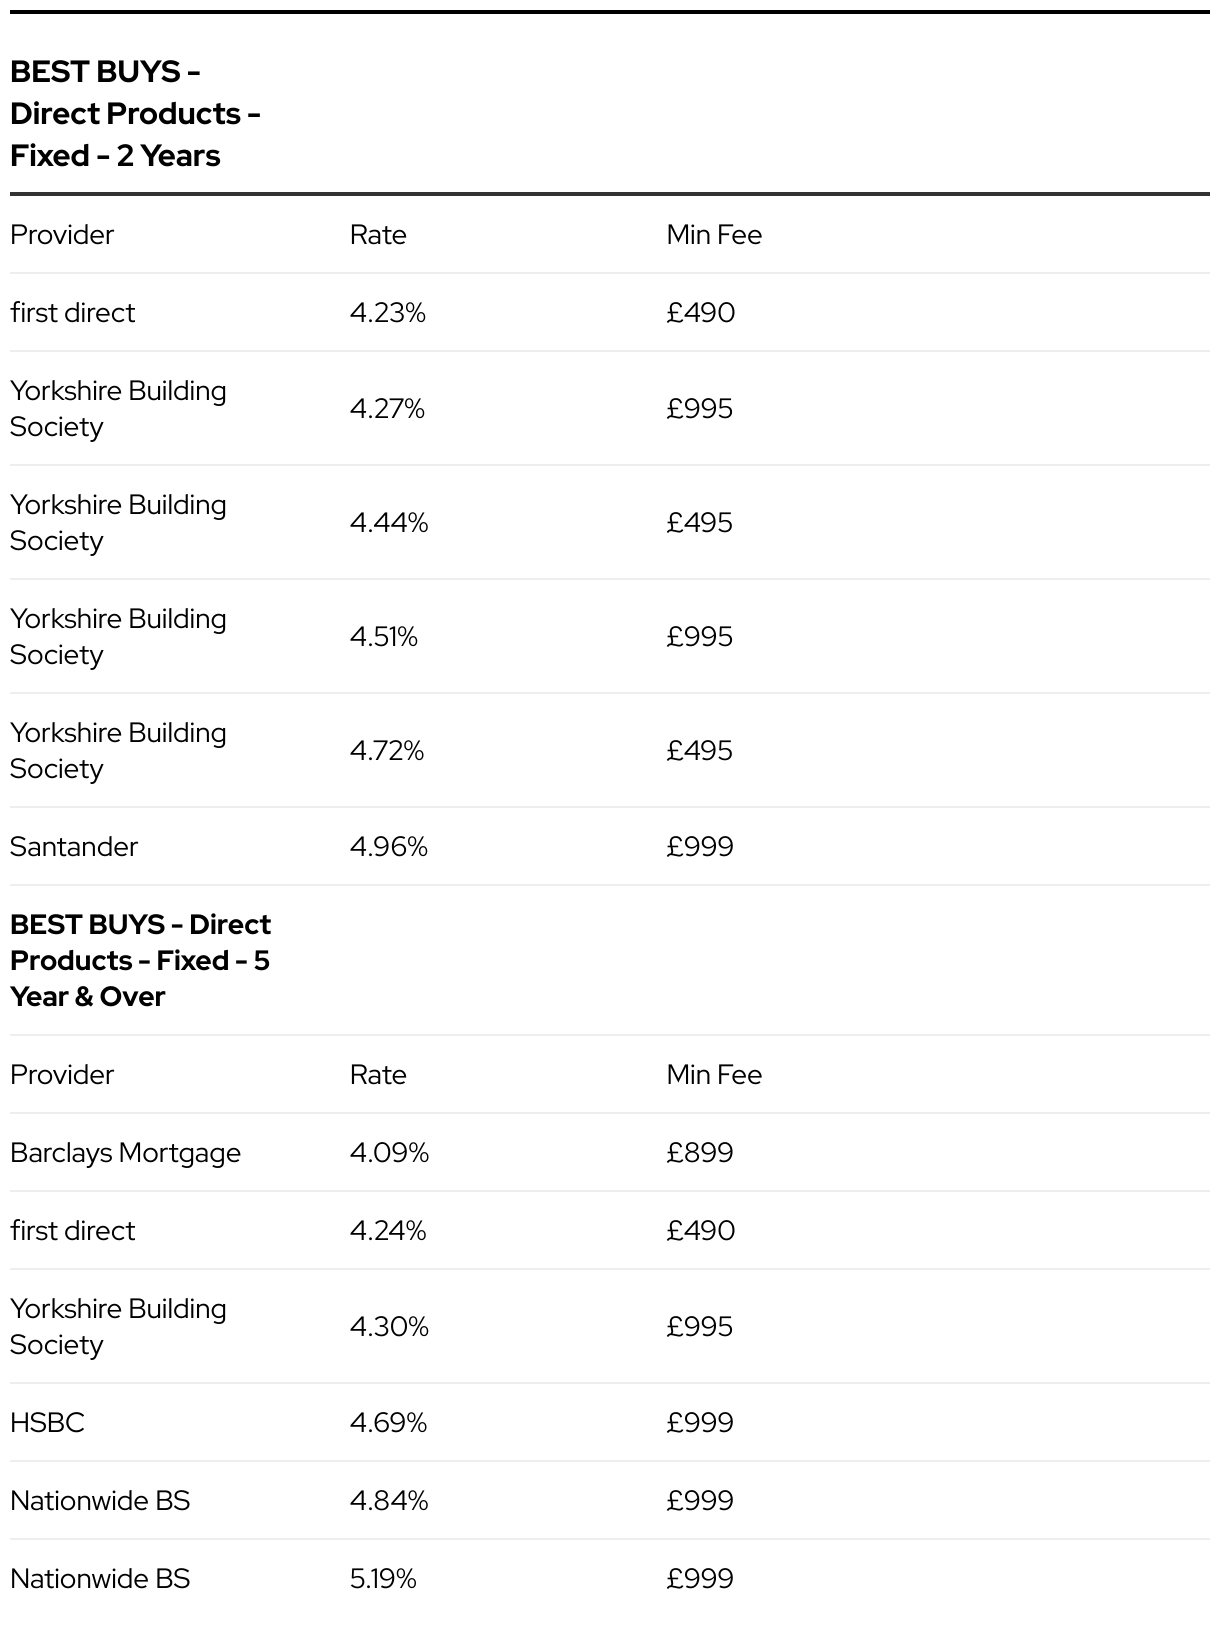Click the Min Fee header in 2 Years table
1220x1626 pixels.
(714, 235)
